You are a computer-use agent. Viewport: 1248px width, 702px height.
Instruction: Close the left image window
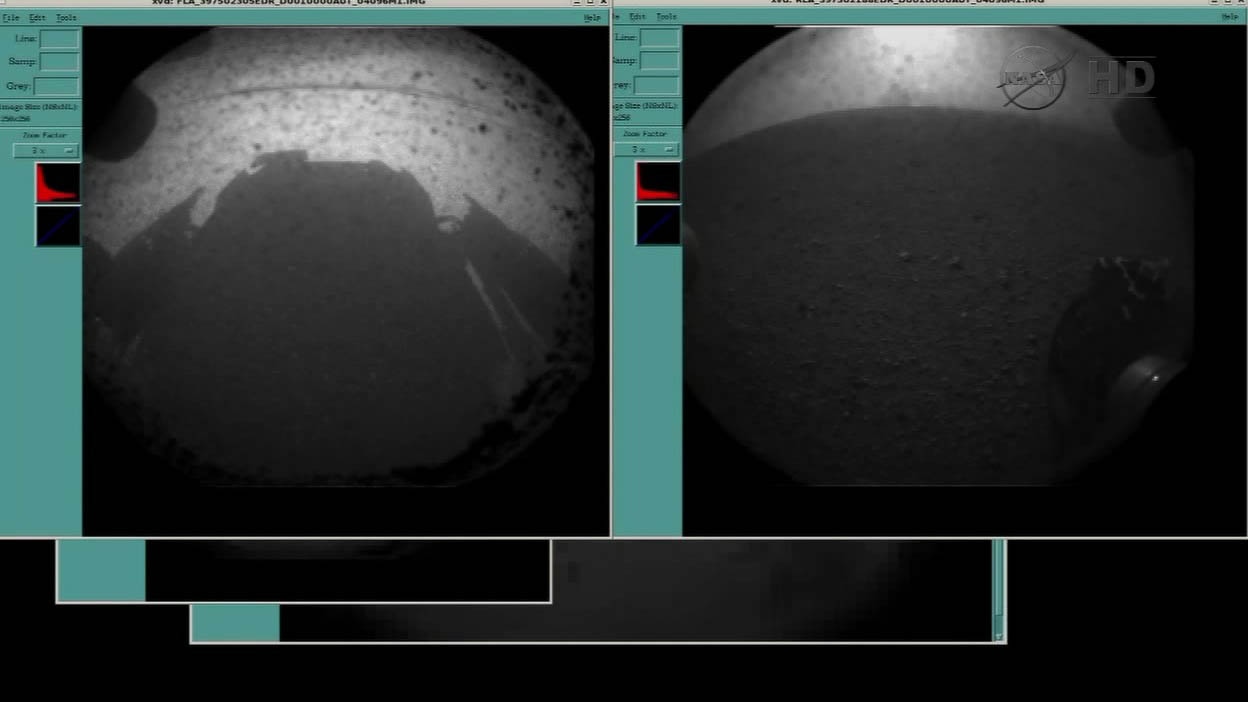(x=603, y=2)
